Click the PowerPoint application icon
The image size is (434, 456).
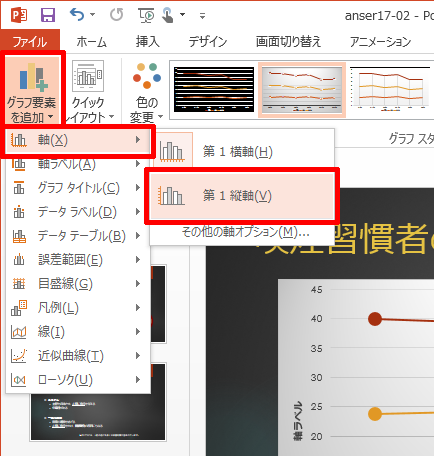point(19,15)
